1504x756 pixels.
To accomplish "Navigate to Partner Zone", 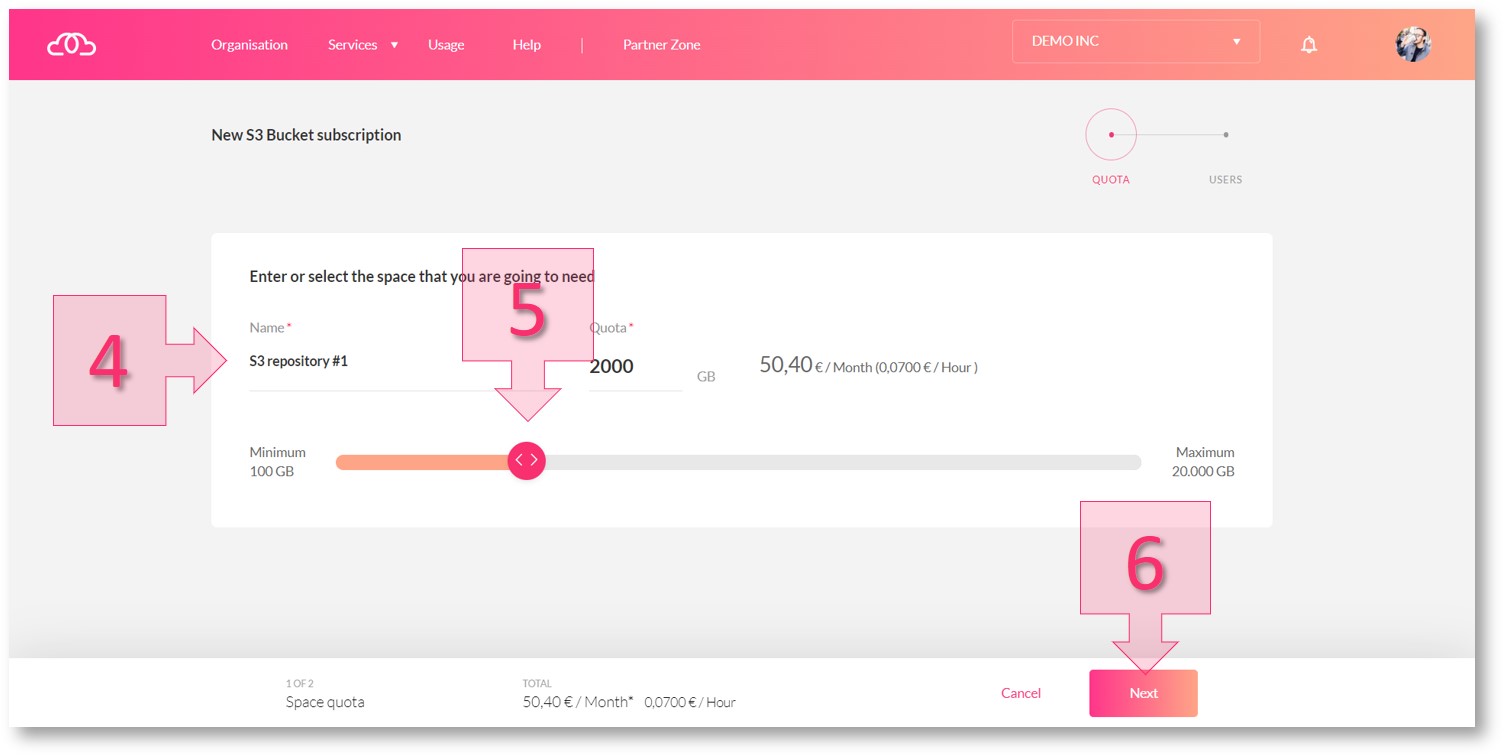I will [661, 45].
